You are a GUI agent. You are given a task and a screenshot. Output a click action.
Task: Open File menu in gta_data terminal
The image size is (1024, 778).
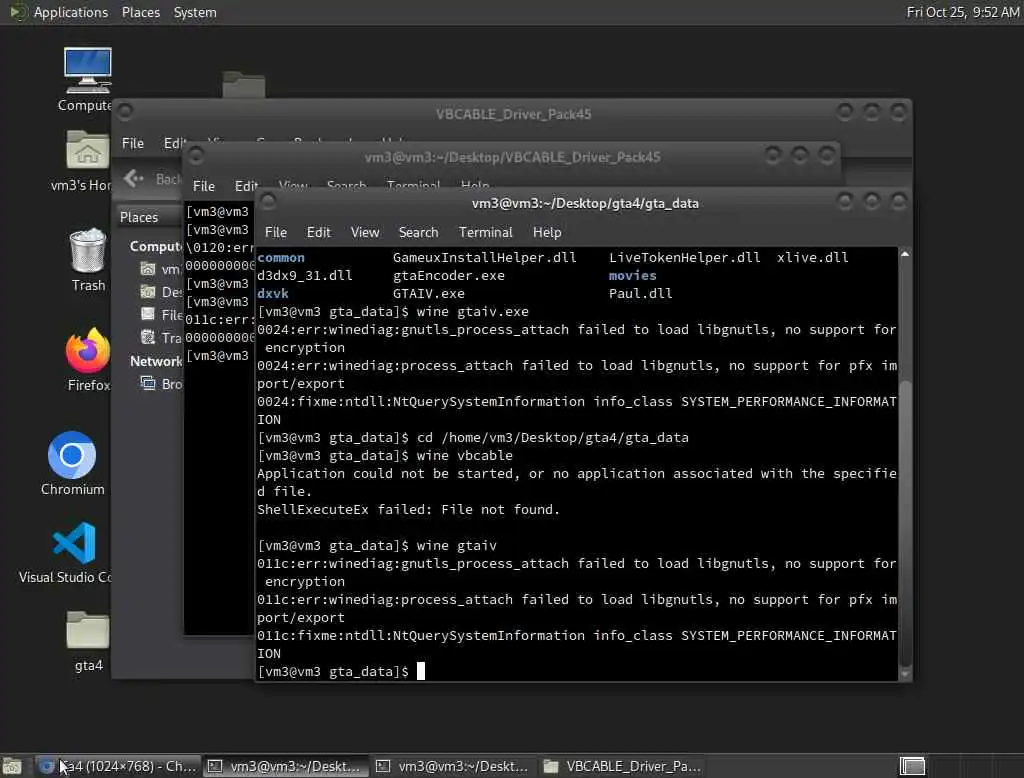click(x=276, y=232)
